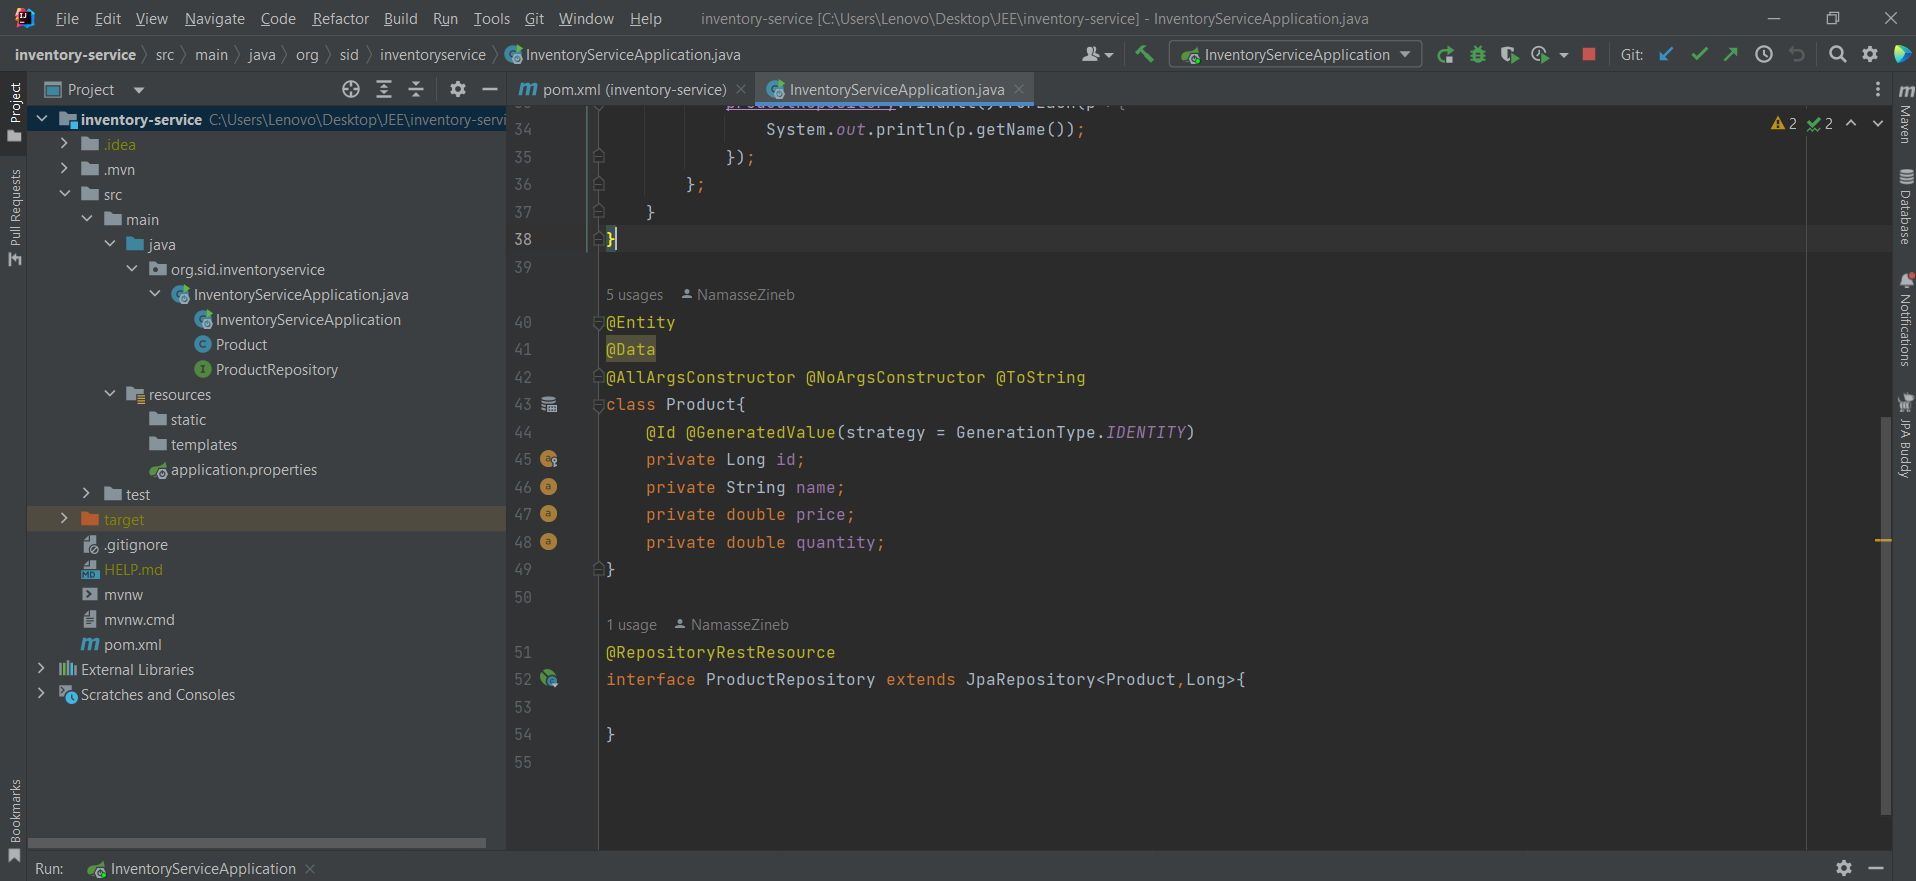Image resolution: width=1916 pixels, height=881 pixels.
Task: Click the Run with Coverage icon
Action: [x=1509, y=55]
